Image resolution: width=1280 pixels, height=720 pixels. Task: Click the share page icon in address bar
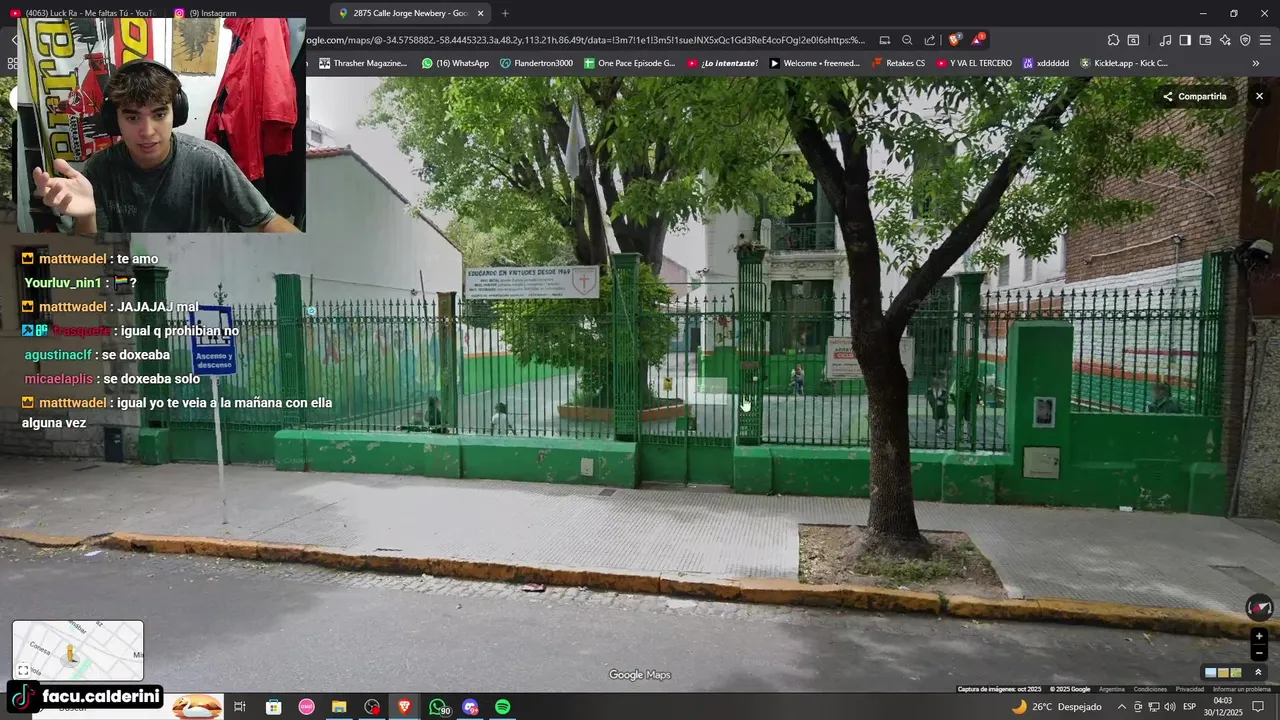pos(930,40)
